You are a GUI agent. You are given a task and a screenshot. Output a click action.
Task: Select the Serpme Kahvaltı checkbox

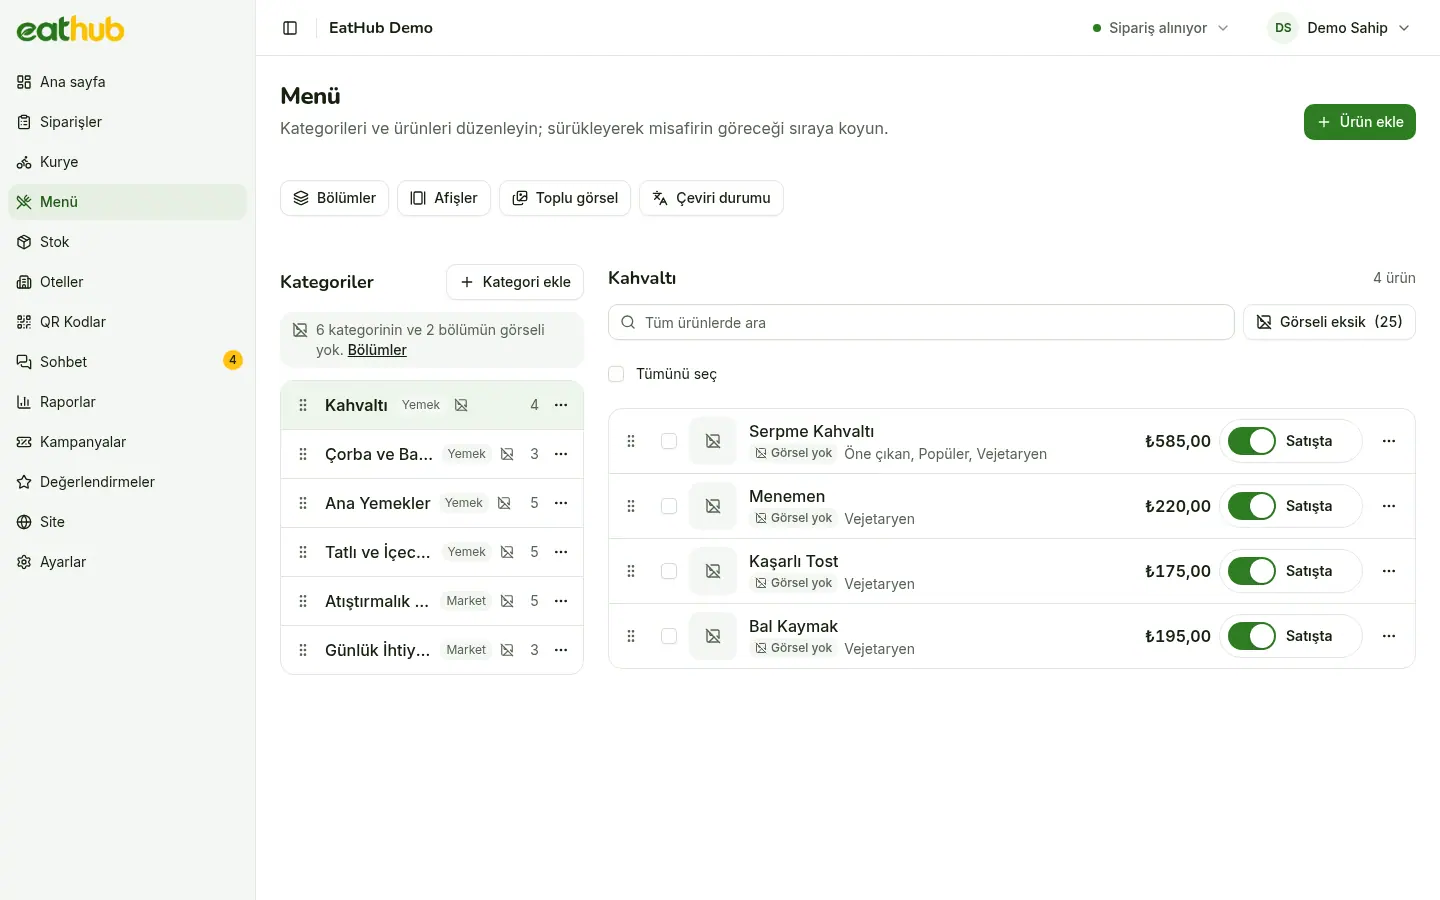(669, 441)
